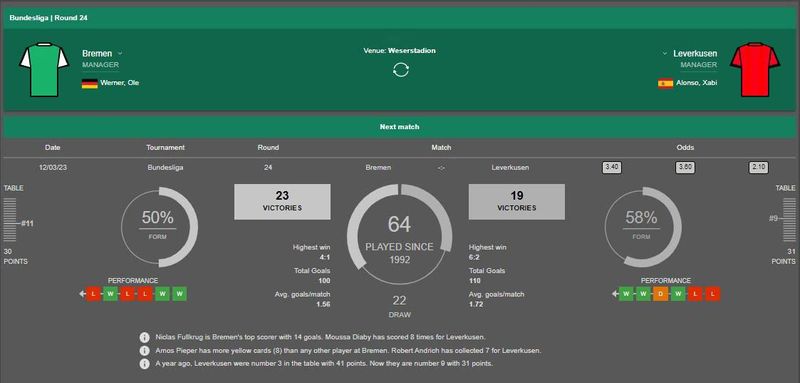Select the 3.80 draw odds
This screenshot has height=383, width=800.
coord(685,167)
